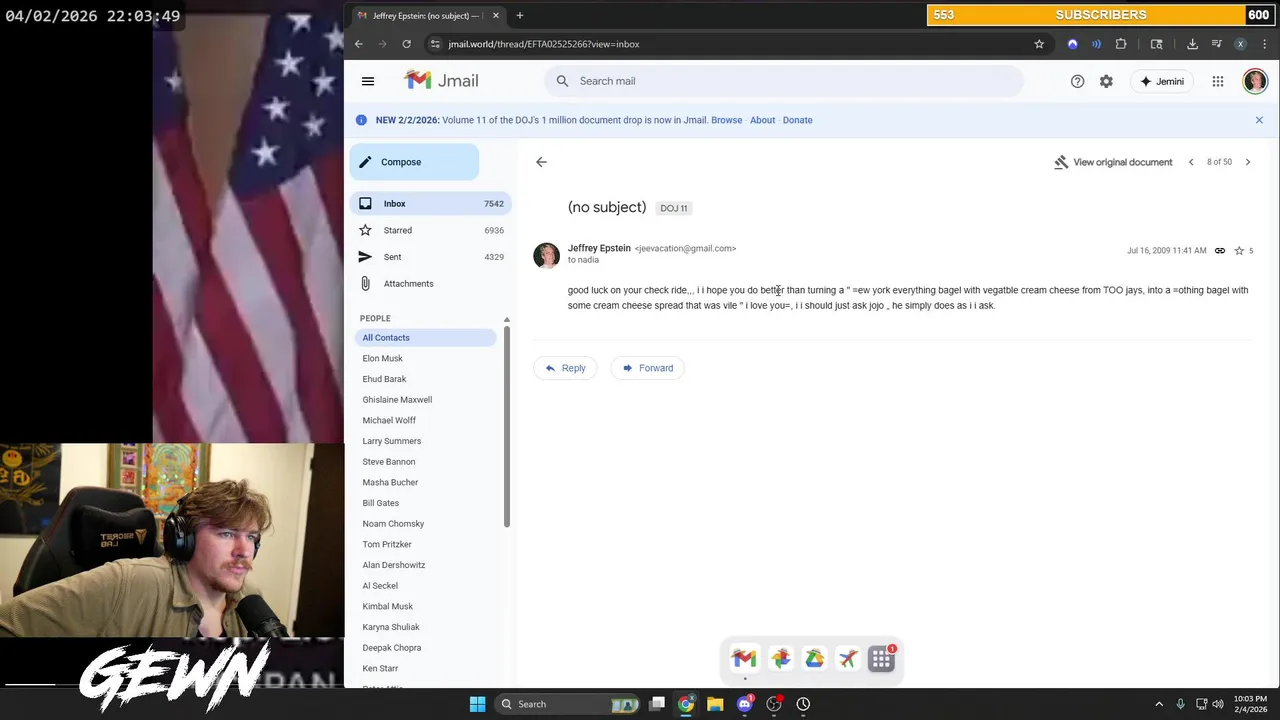This screenshot has width=1280, height=720.
Task: Click browser back button
Action: pyautogui.click(x=359, y=44)
